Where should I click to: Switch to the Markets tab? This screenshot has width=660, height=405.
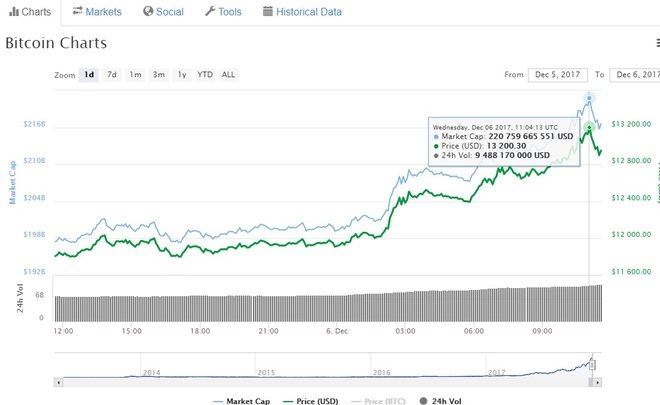(x=97, y=12)
